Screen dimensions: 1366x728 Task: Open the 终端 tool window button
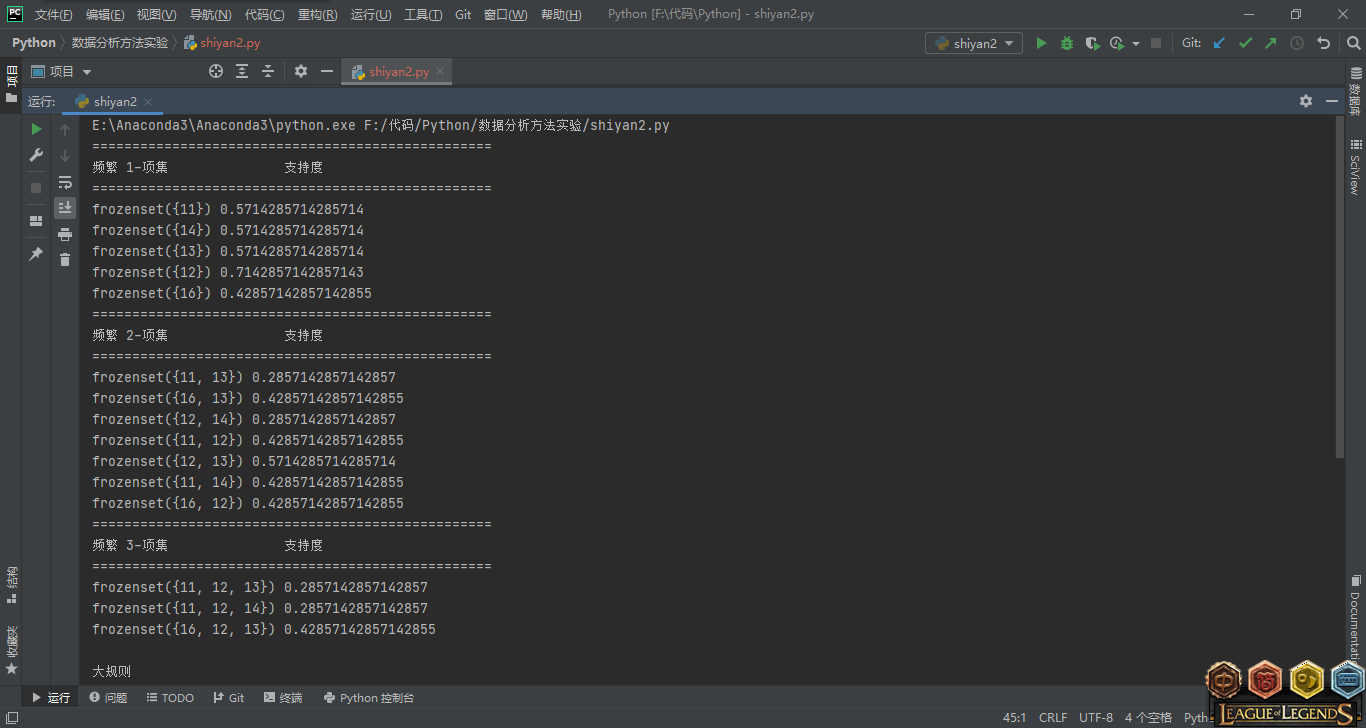[x=283, y=698]
